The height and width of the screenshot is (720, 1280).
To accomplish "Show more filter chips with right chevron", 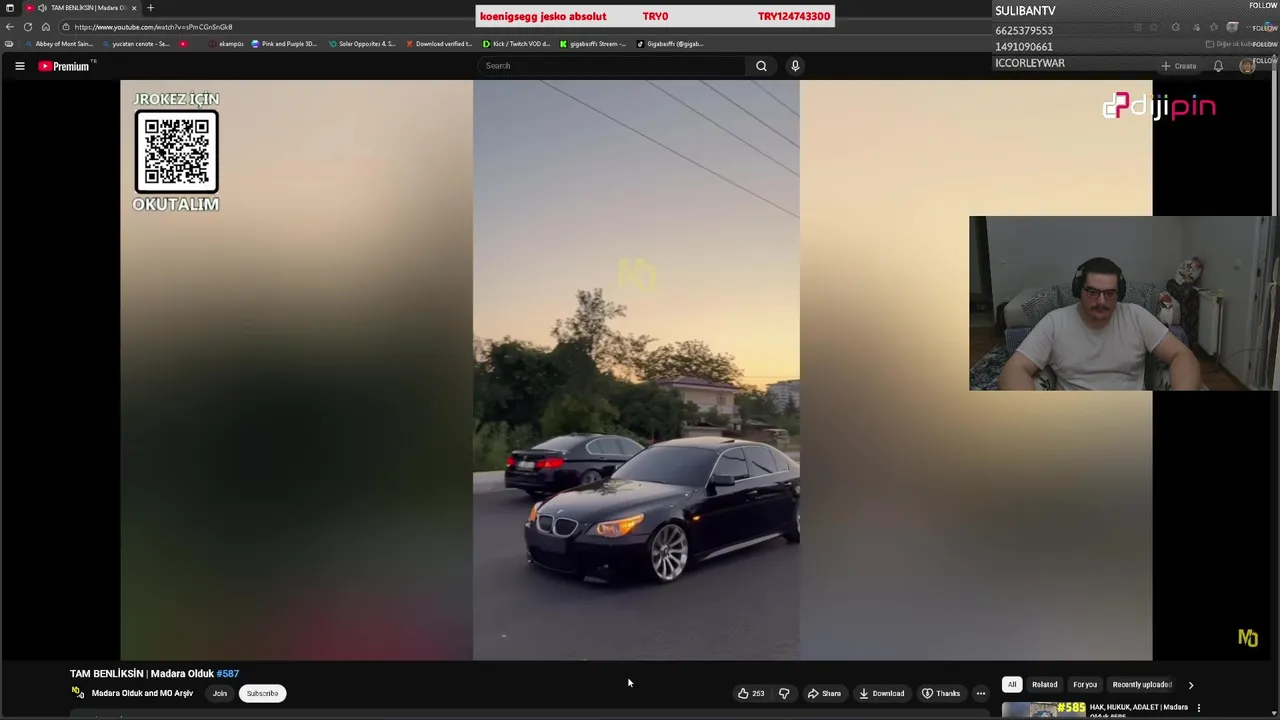I will coord(1190,685).
